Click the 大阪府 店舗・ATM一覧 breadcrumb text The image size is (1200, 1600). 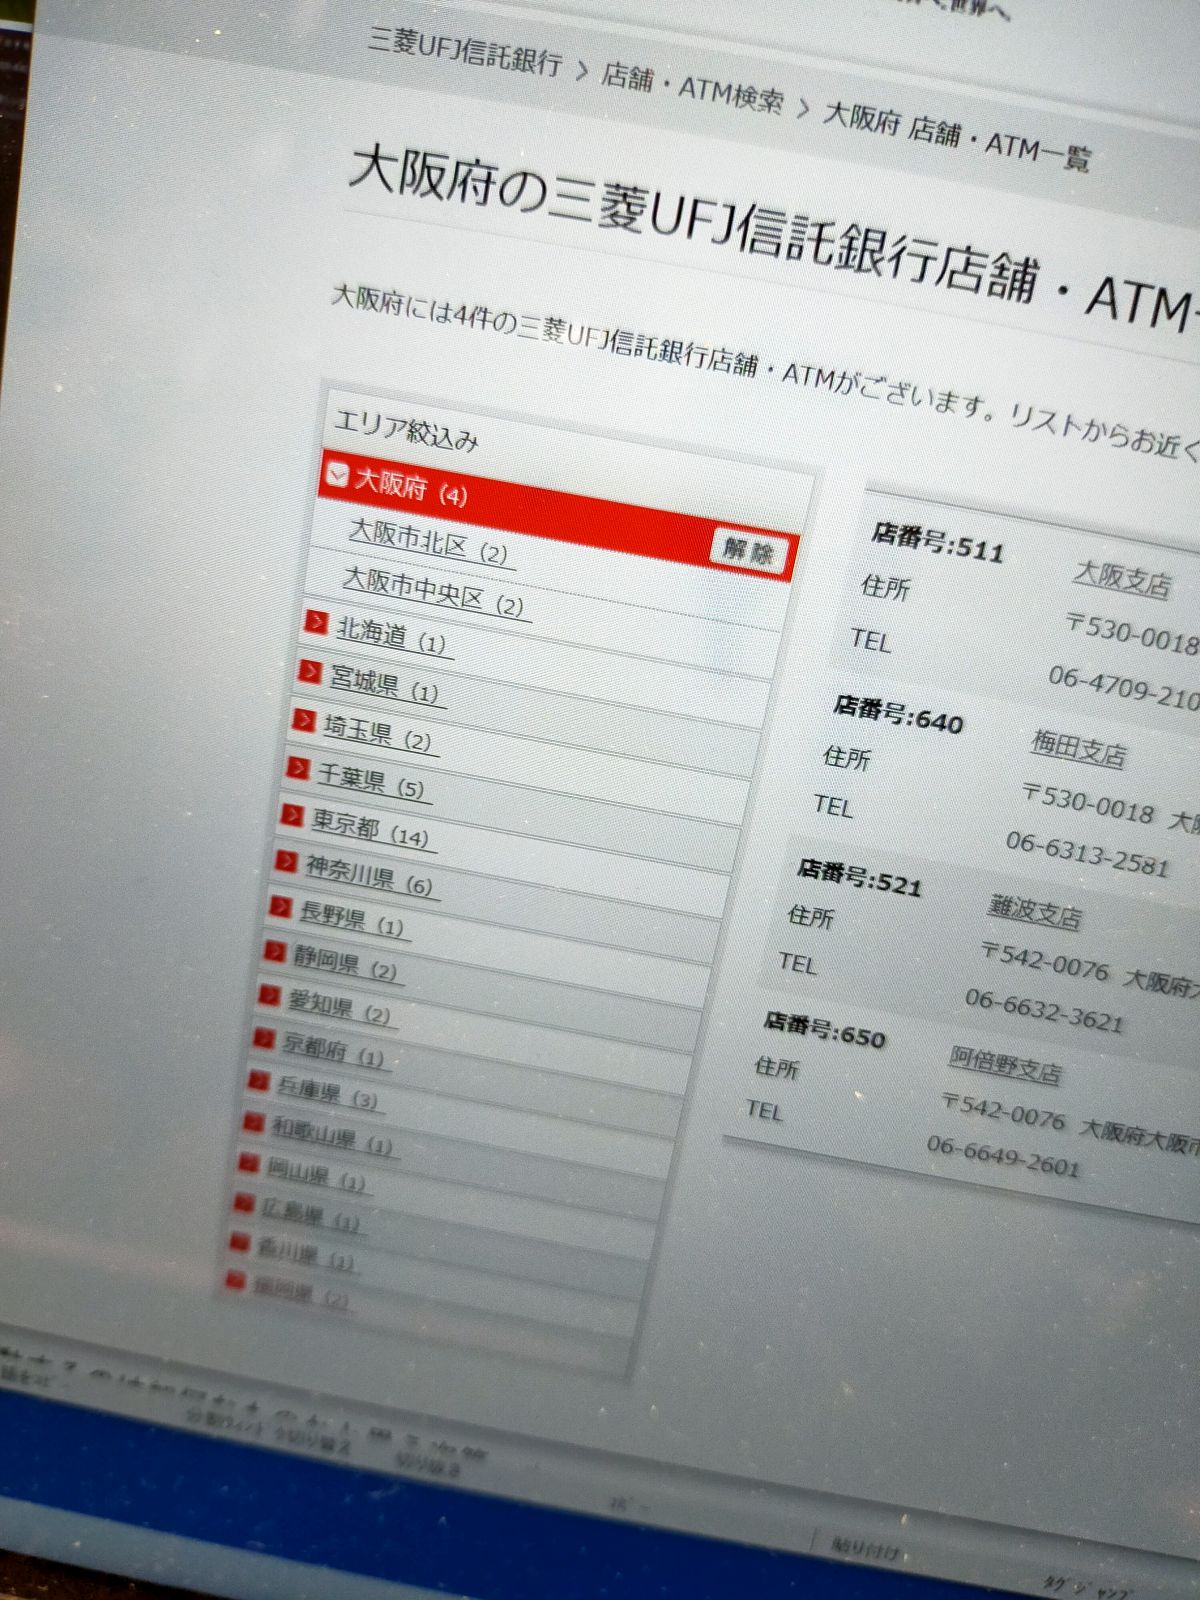(x=956, y=137)
